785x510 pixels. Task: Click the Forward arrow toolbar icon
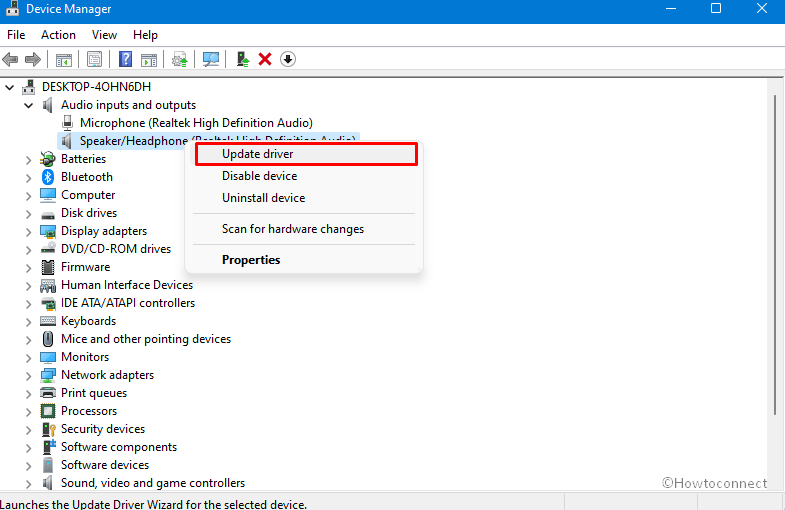point(33,60)
